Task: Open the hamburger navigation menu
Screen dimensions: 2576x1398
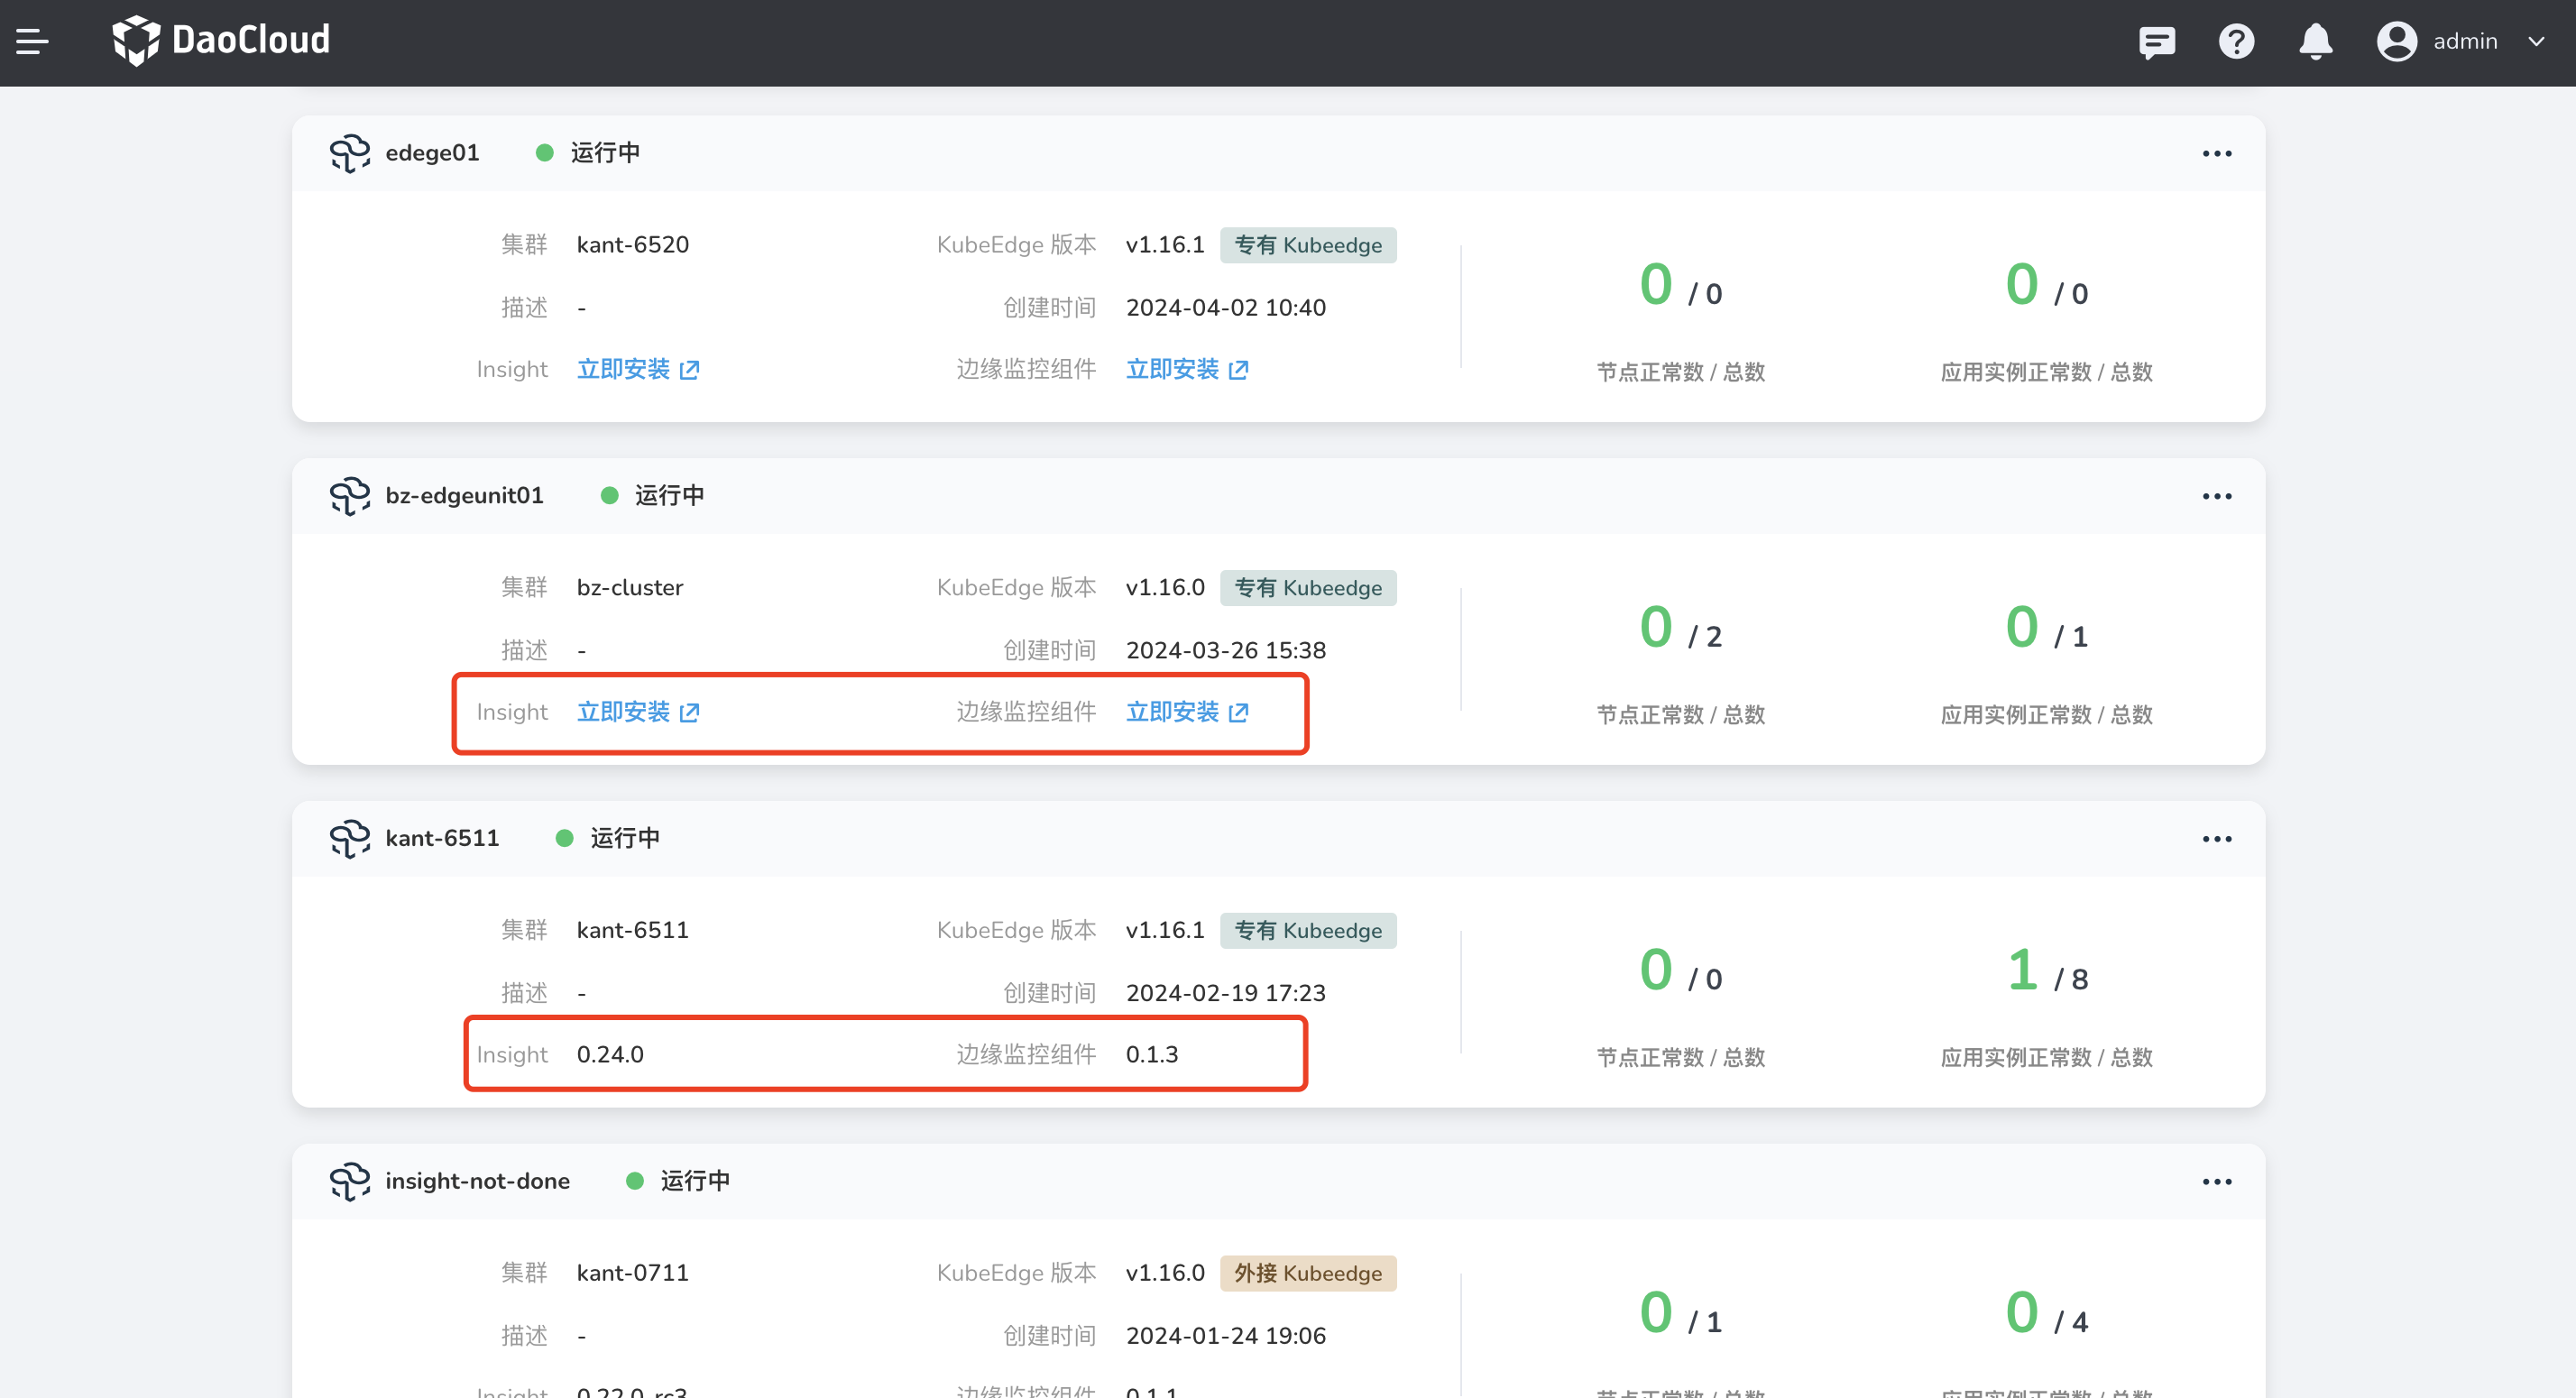Action: click(x=32, y=41)
